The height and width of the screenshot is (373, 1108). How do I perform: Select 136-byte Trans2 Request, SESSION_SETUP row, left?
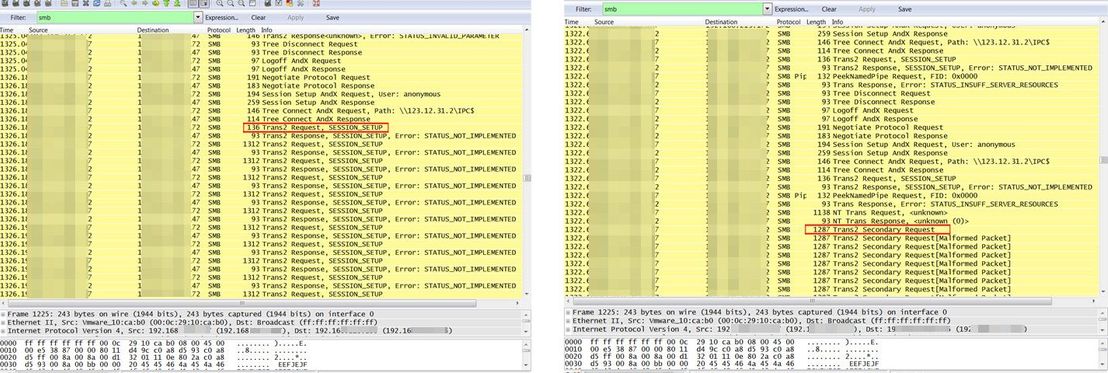pos(261,127)
